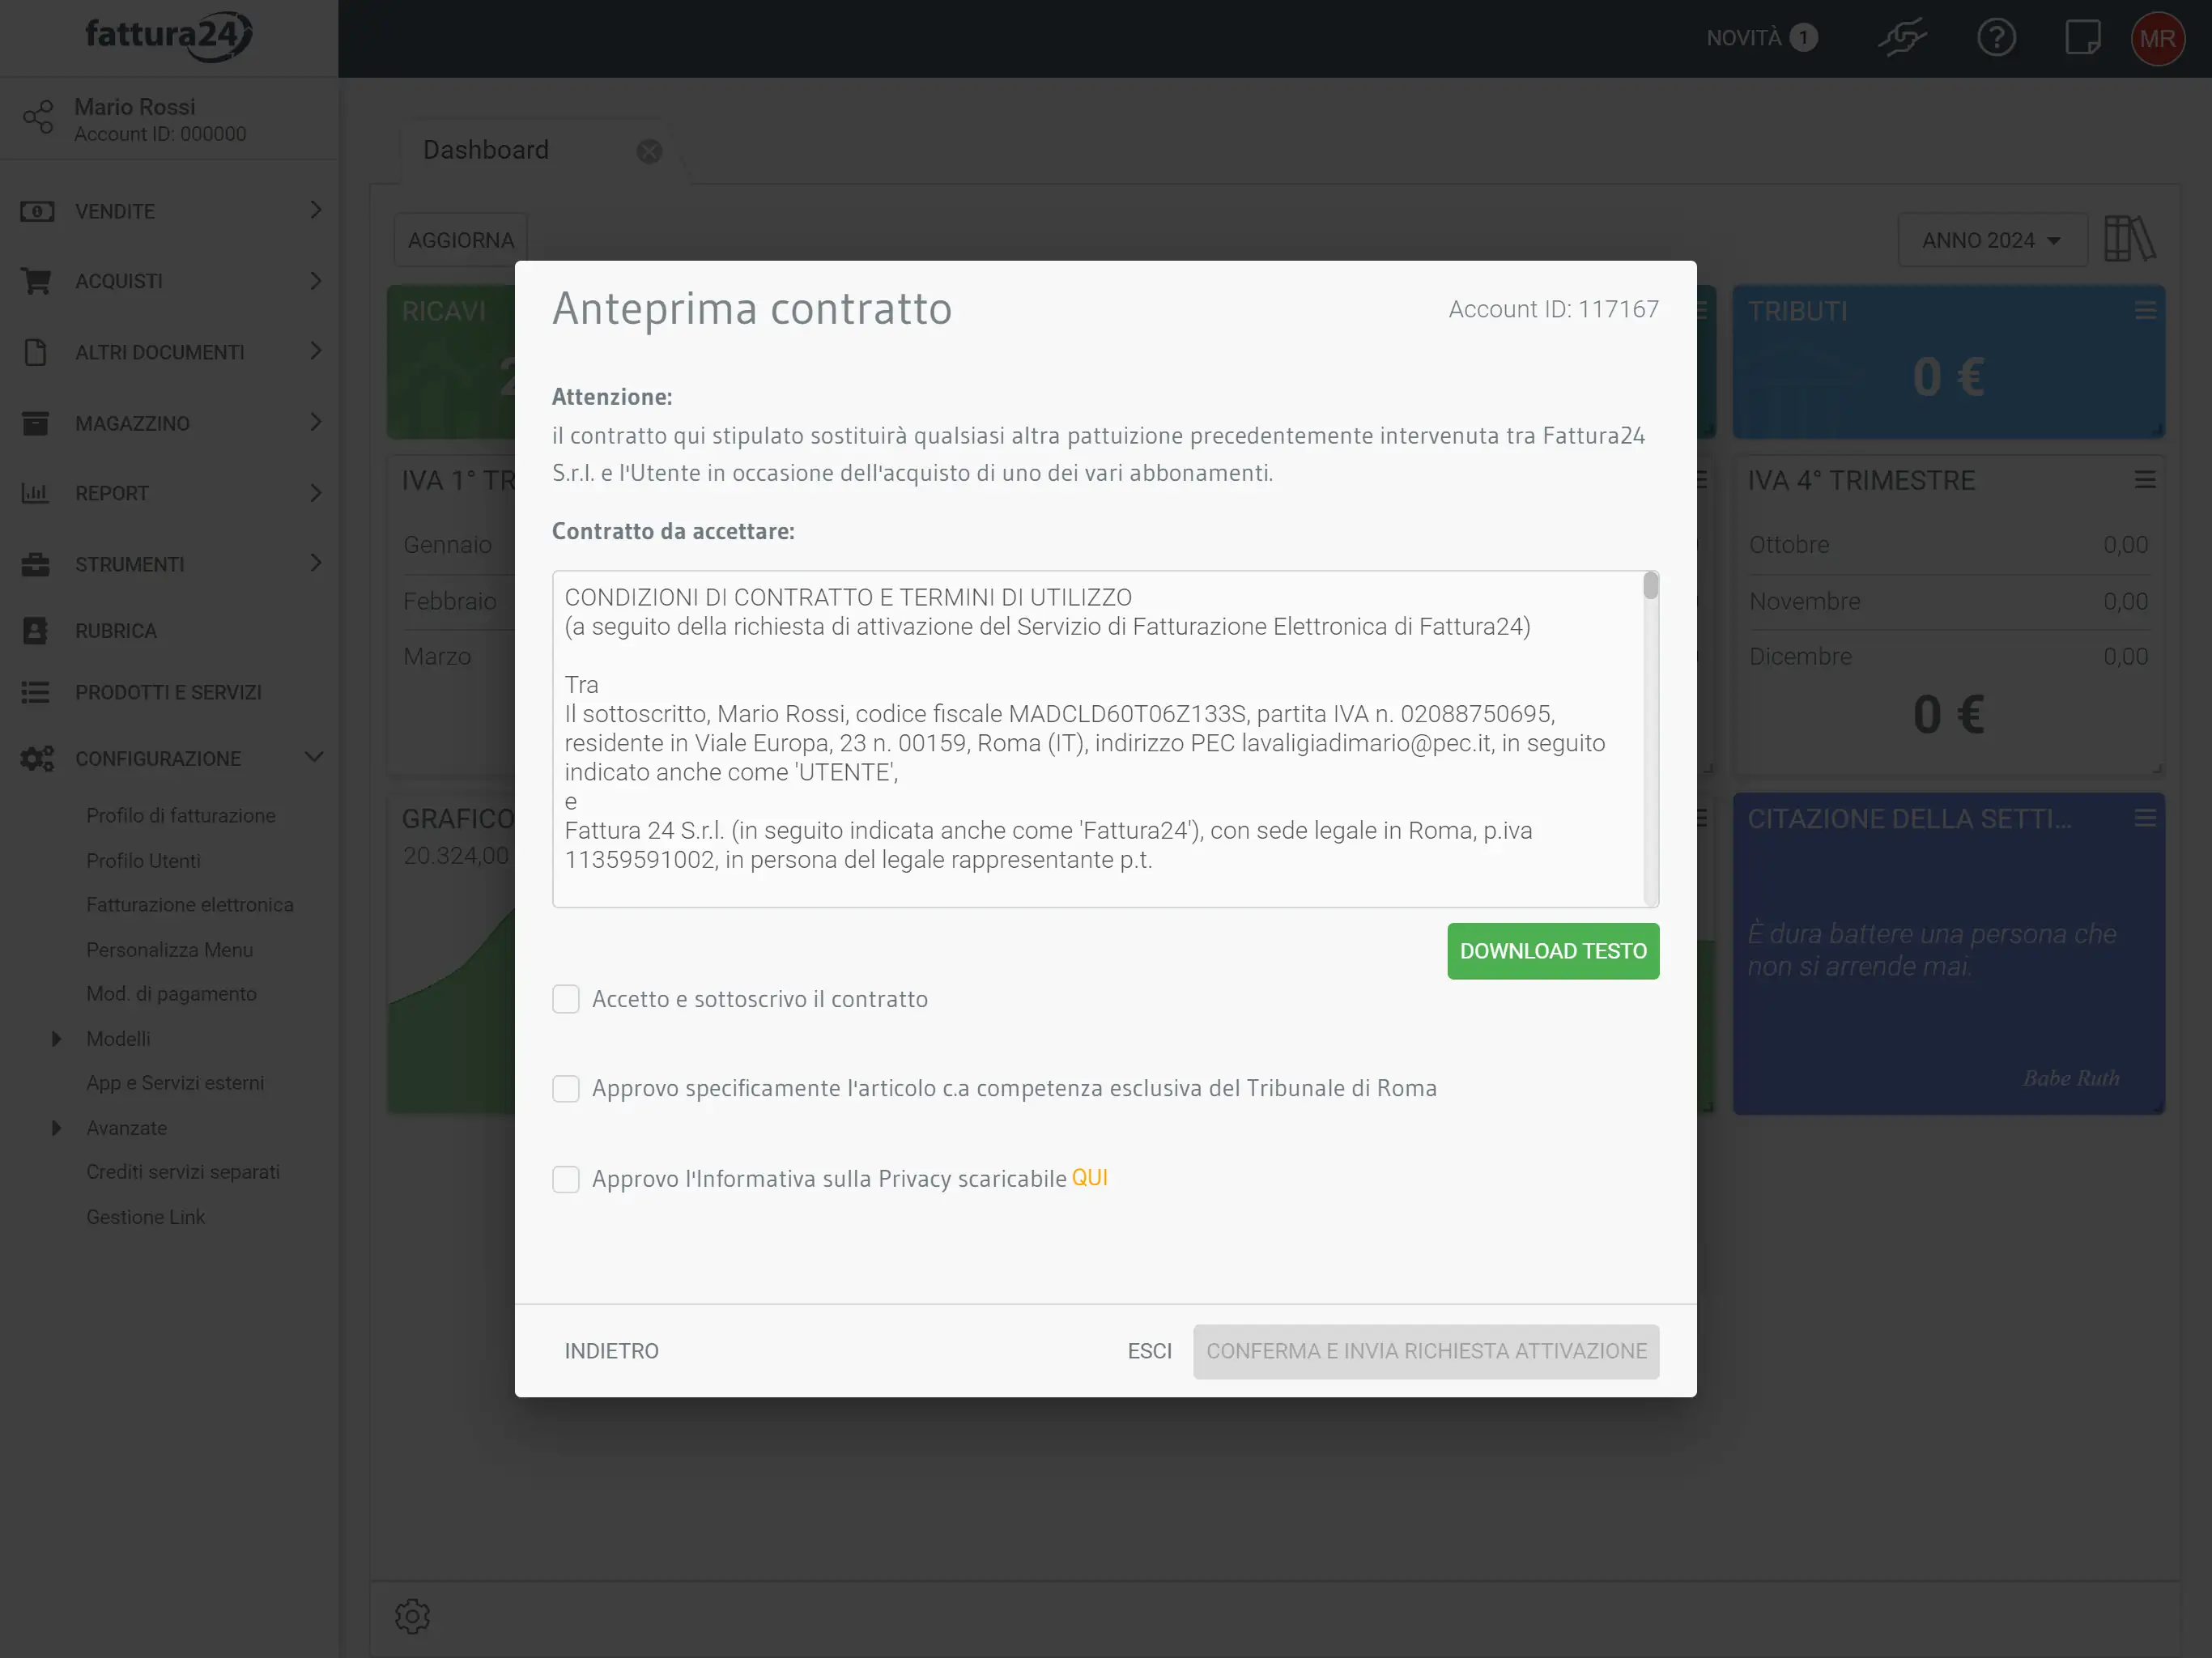Click the Strumenti toolbox icon
Viewport: 2212px width, 1658px height.
click(x=36, y=564)
